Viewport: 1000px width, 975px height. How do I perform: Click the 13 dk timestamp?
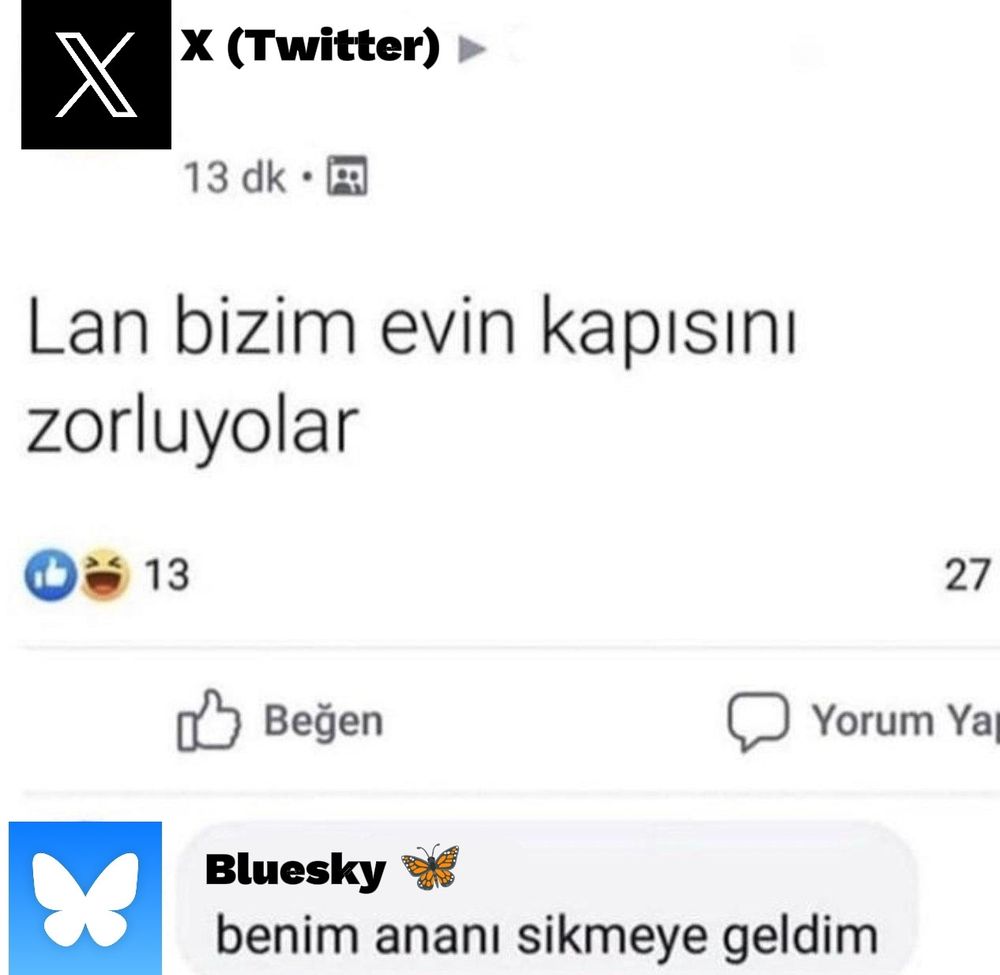[x=234, y=177]
